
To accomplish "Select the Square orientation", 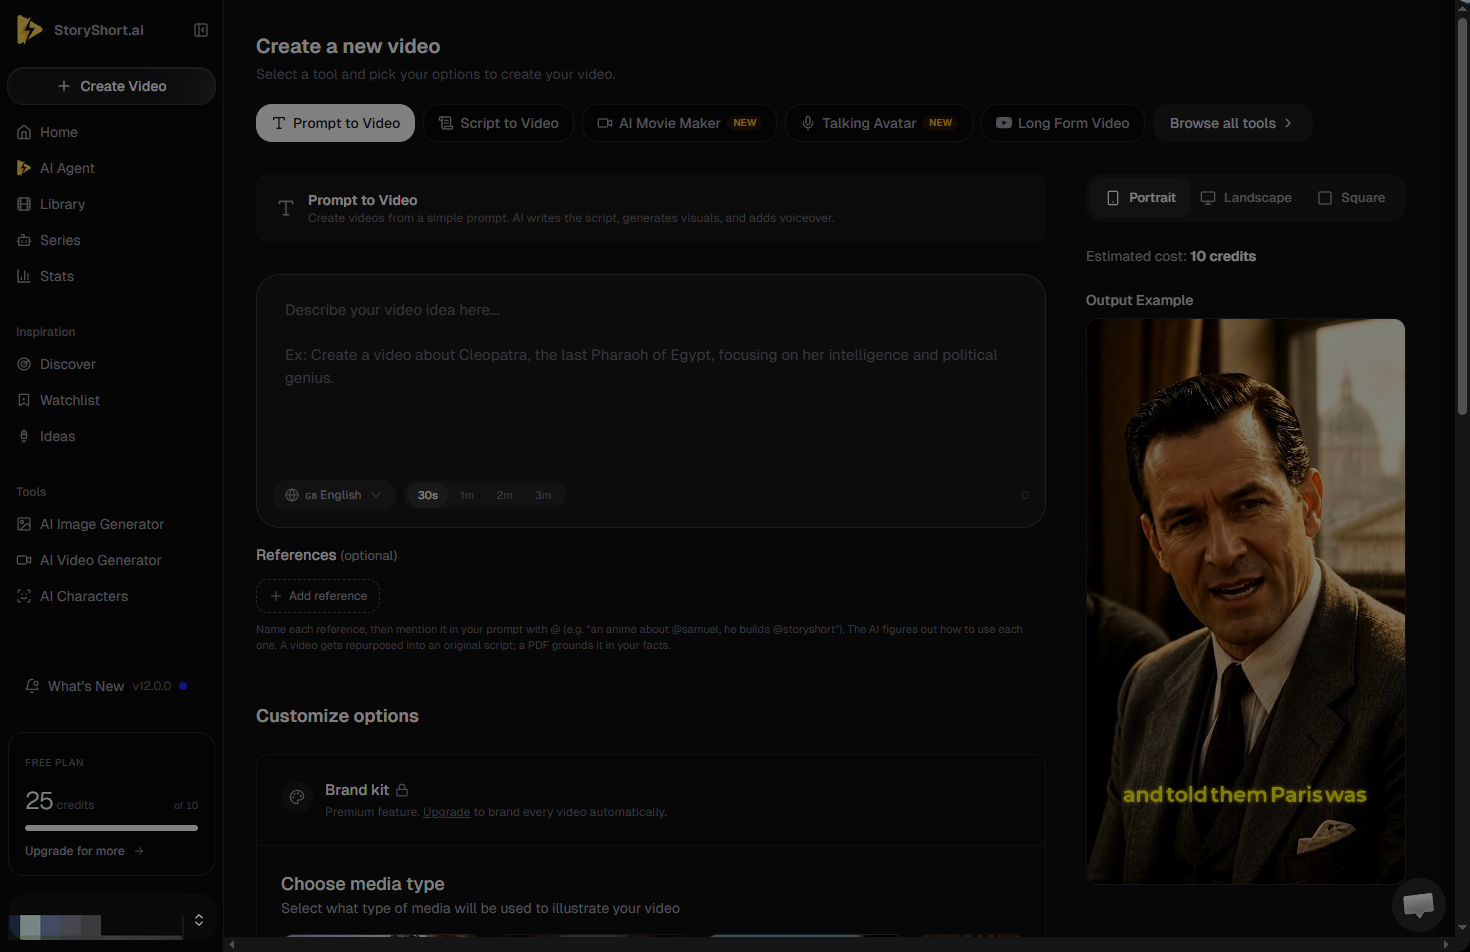I will pyautogui.click(x=1352, y=198).
